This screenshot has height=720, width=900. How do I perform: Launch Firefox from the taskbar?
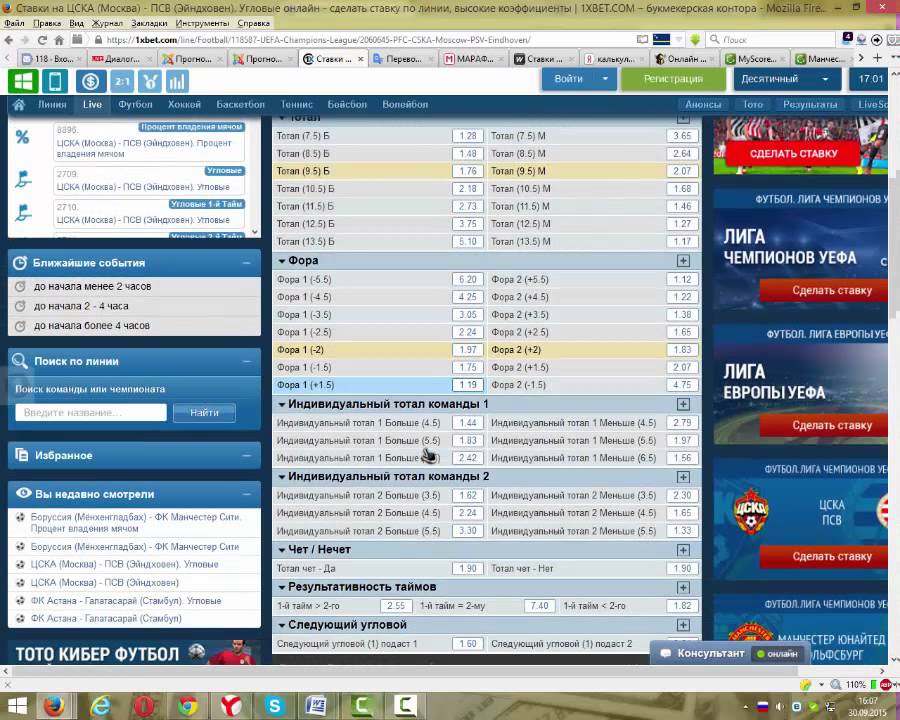click(55, 706)
